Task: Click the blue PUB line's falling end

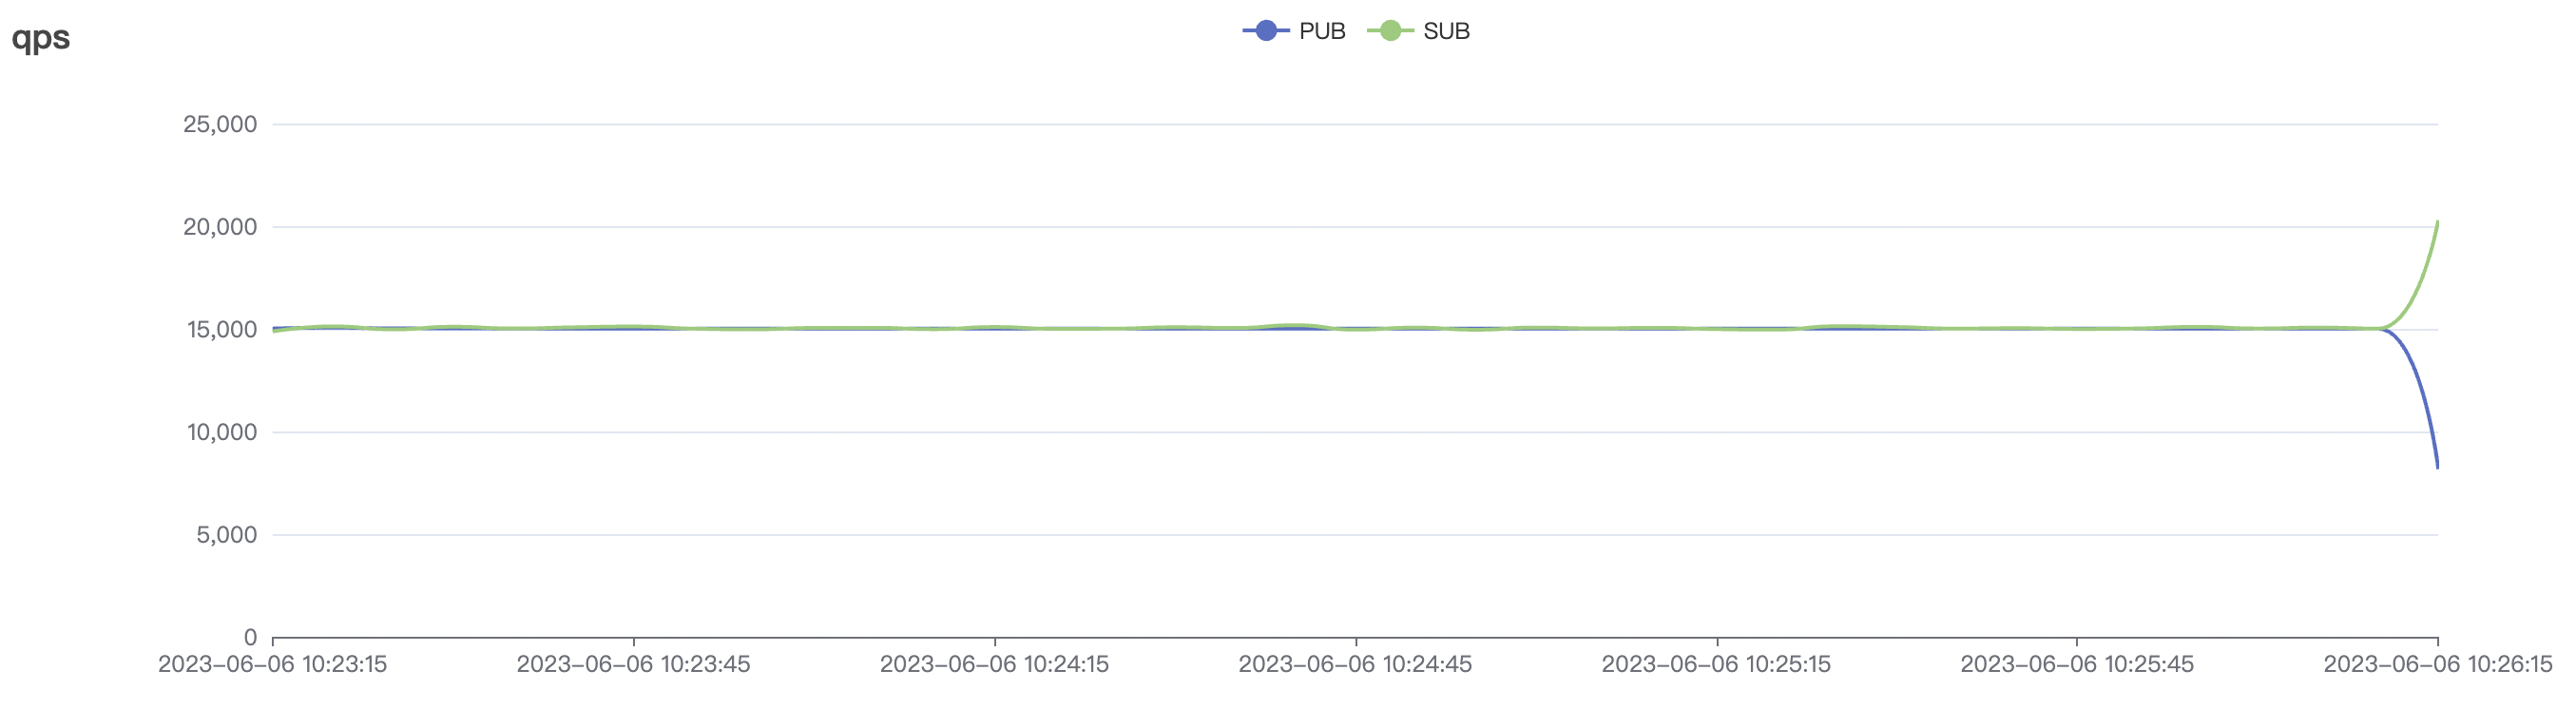Action: pyautogui.click(x=2436, y=462)
